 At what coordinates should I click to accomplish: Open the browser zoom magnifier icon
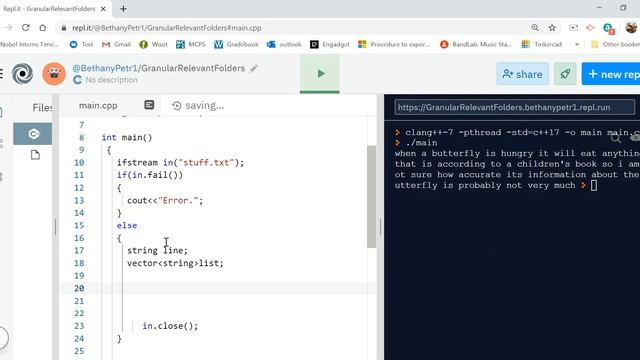pyautogui.click(x=535, y=27)
